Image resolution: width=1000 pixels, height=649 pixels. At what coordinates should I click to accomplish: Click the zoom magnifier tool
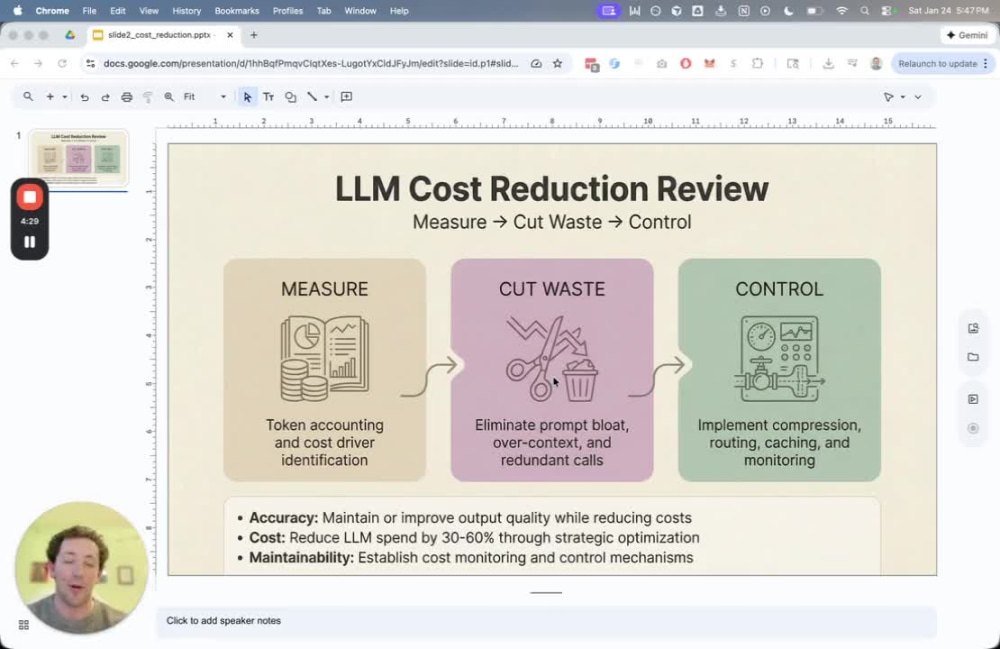[169, 97]
